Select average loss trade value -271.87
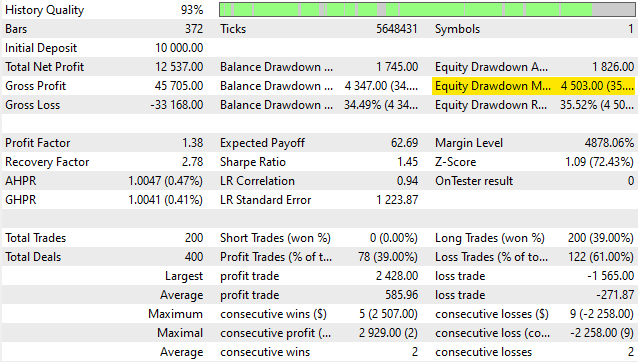The height and width of the screenshot is (362, 639). [615, 295]
